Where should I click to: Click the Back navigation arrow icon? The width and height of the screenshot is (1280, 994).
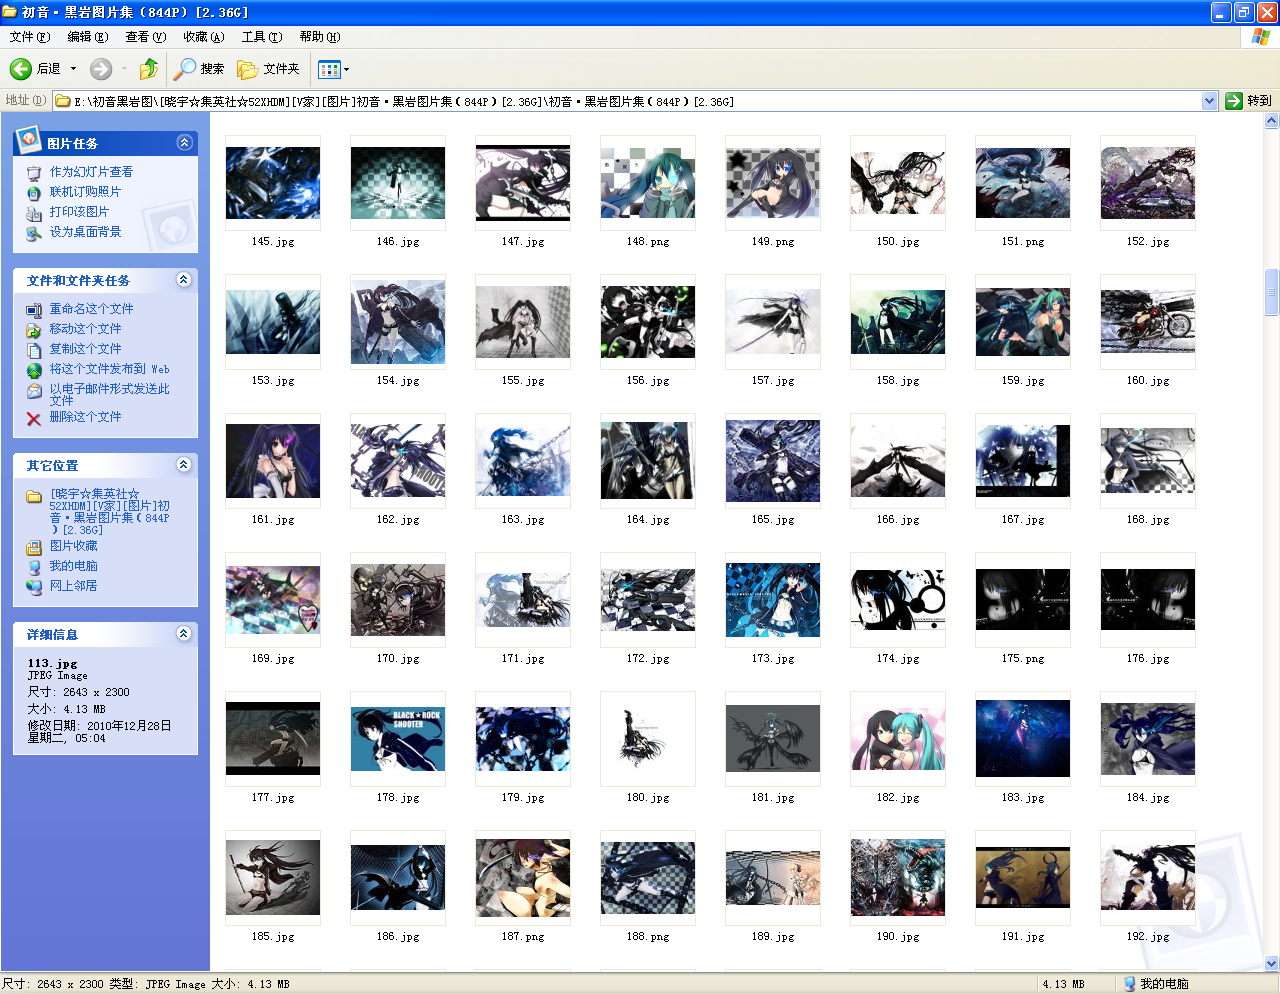coord(21,69)
